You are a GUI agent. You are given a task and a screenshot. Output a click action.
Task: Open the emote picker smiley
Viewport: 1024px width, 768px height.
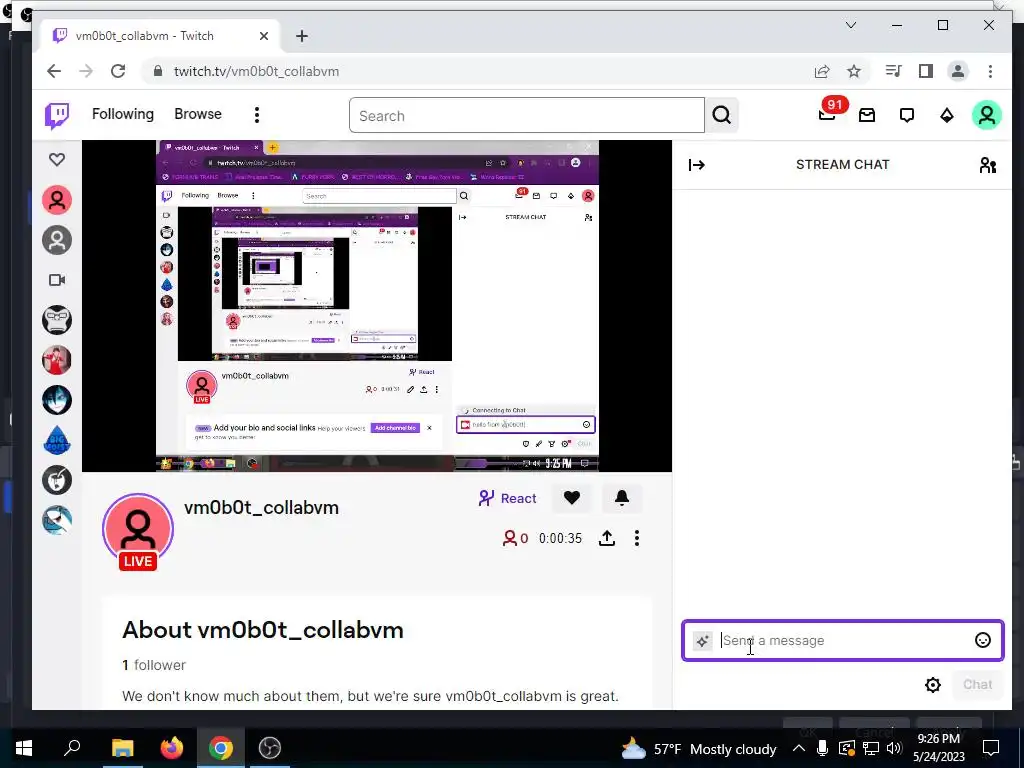coord(982,641)
